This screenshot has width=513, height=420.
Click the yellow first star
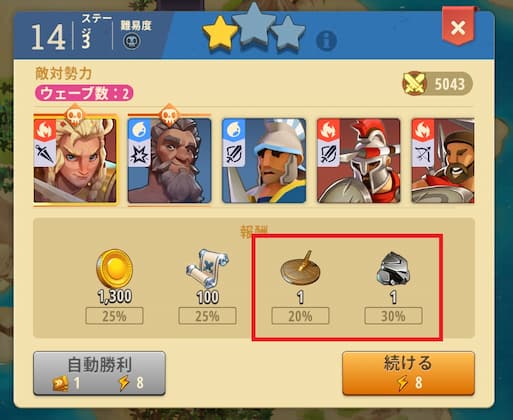[x=220, y=33]
